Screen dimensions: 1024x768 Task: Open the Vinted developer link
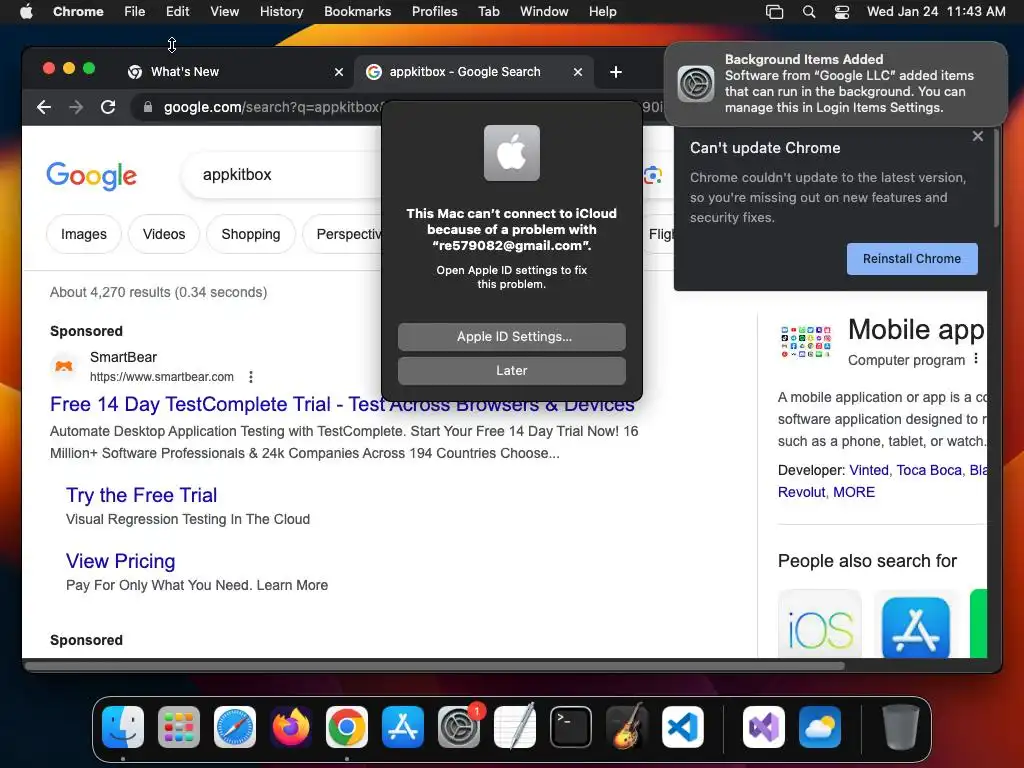tap(869, 470)
